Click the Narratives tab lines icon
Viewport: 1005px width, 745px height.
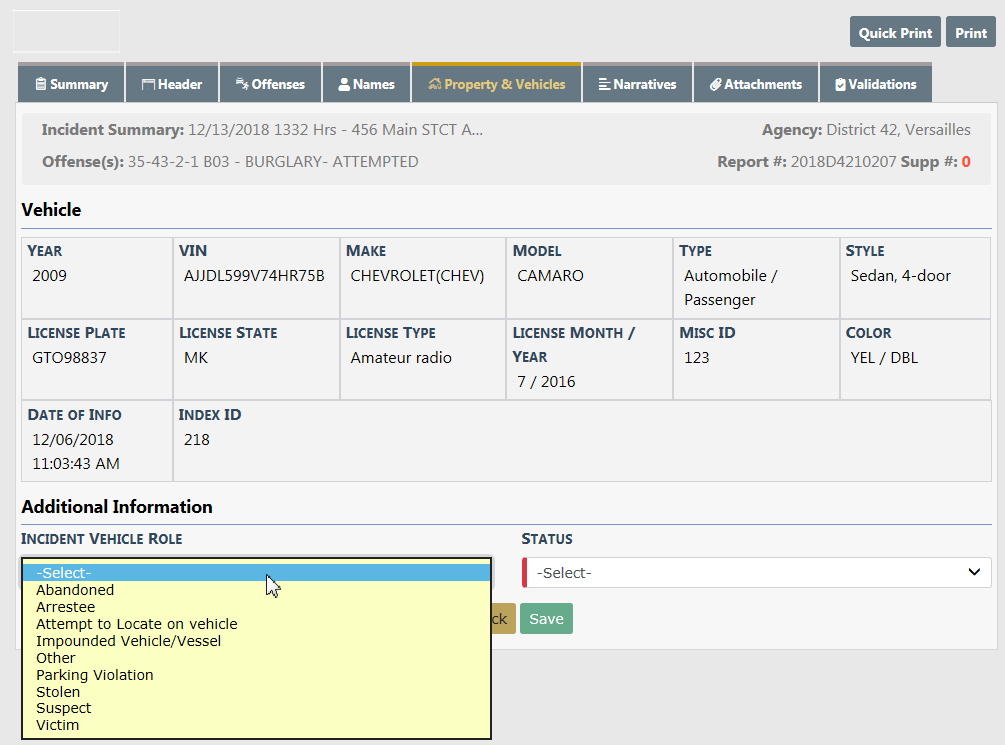pos(604,85)
